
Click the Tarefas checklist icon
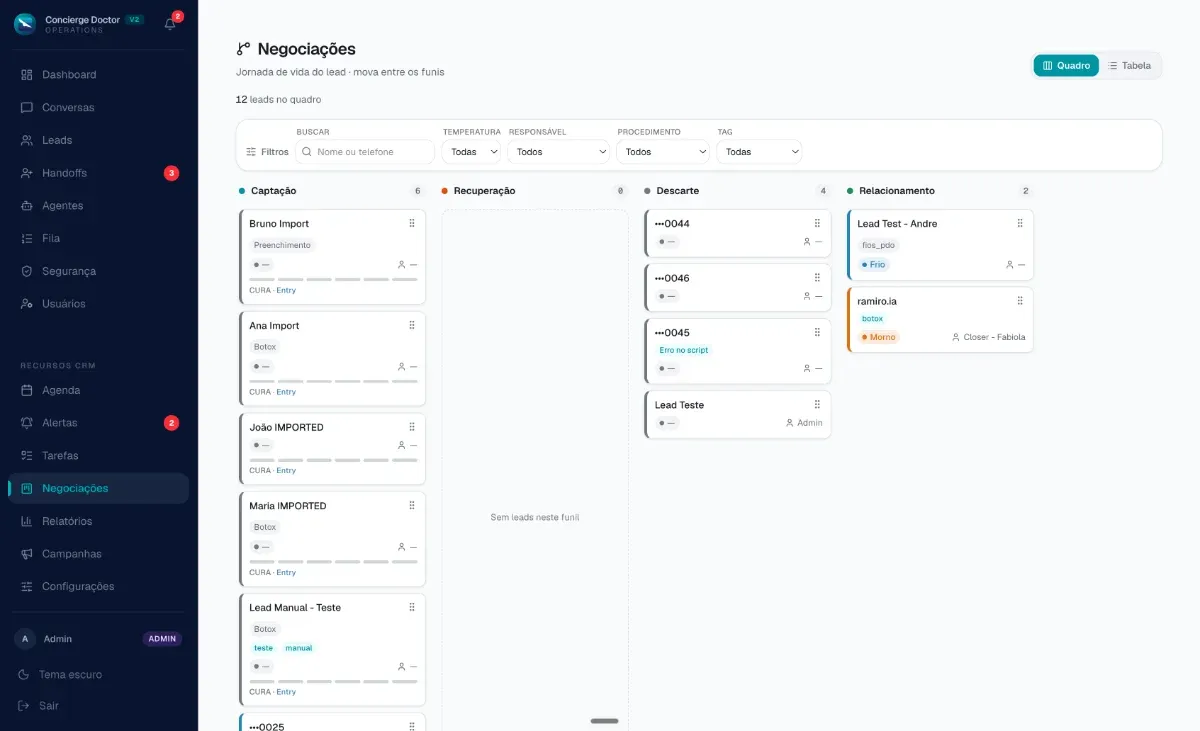coord(27,456)
